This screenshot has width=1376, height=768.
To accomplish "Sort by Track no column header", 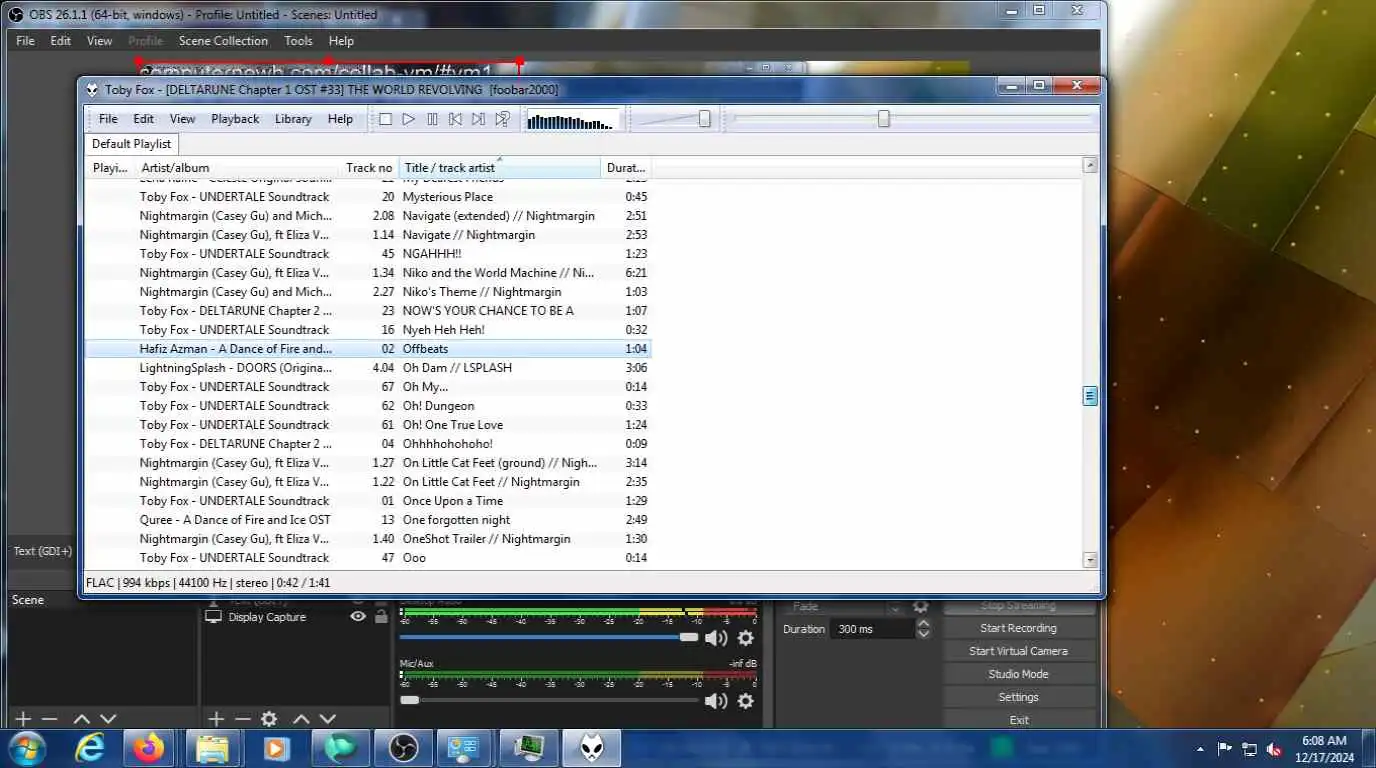I will (369, 167).
